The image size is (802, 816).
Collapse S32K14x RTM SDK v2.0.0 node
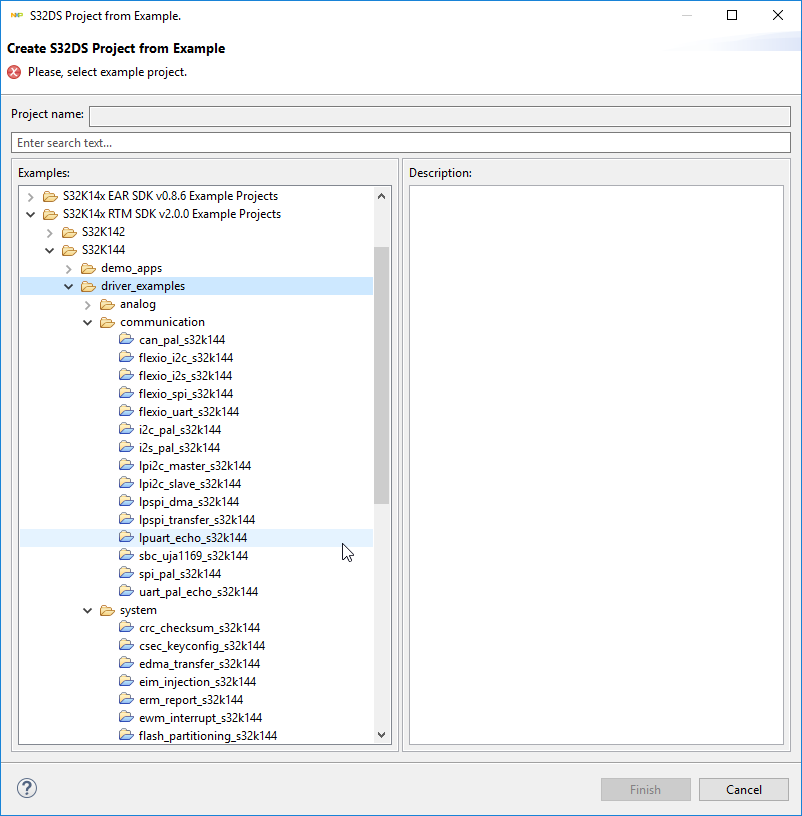click(30, 214)
